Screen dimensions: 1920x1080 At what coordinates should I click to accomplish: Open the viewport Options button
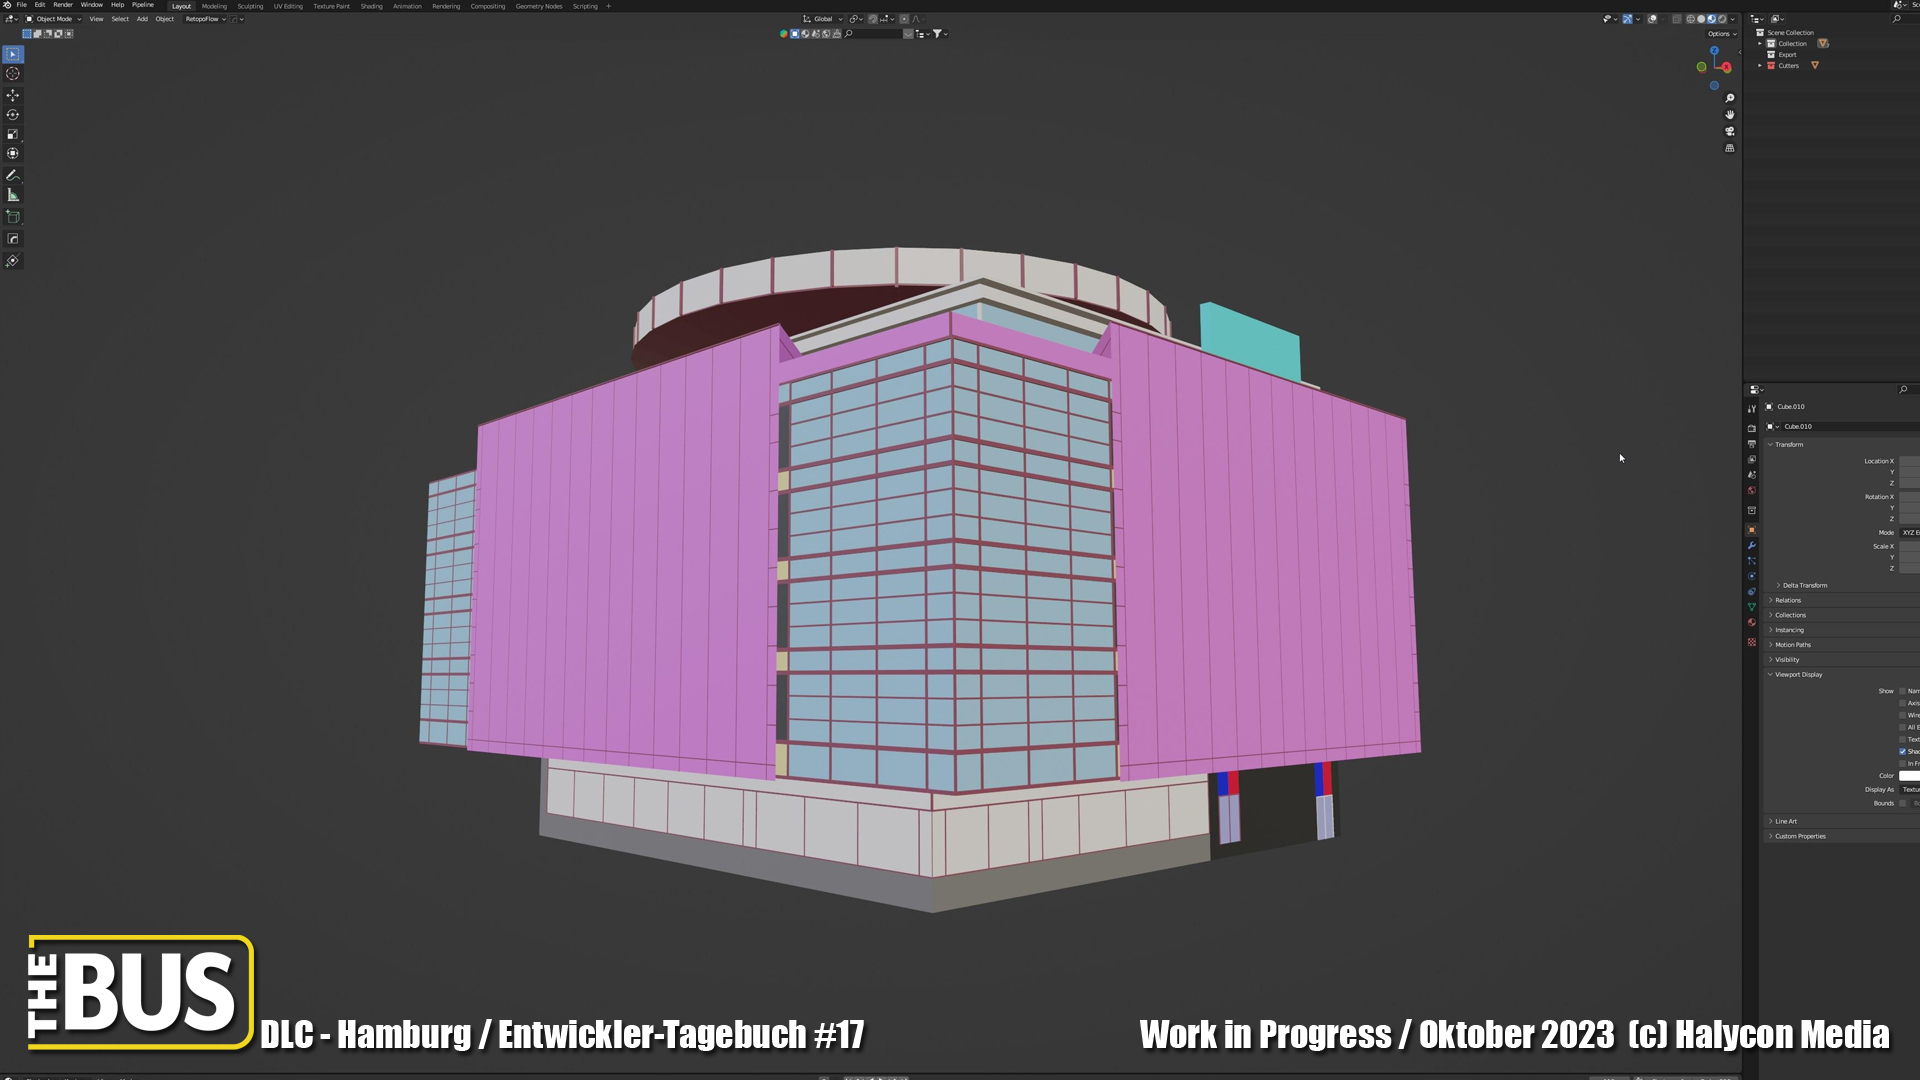point(1721,34)
